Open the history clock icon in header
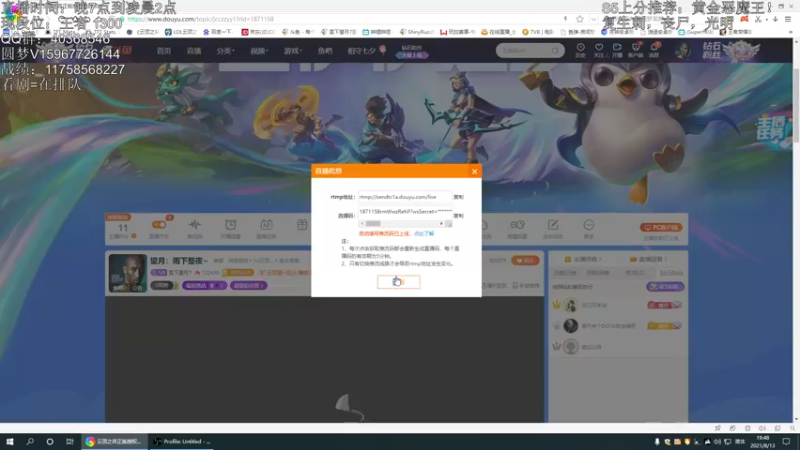 [581, 49]
